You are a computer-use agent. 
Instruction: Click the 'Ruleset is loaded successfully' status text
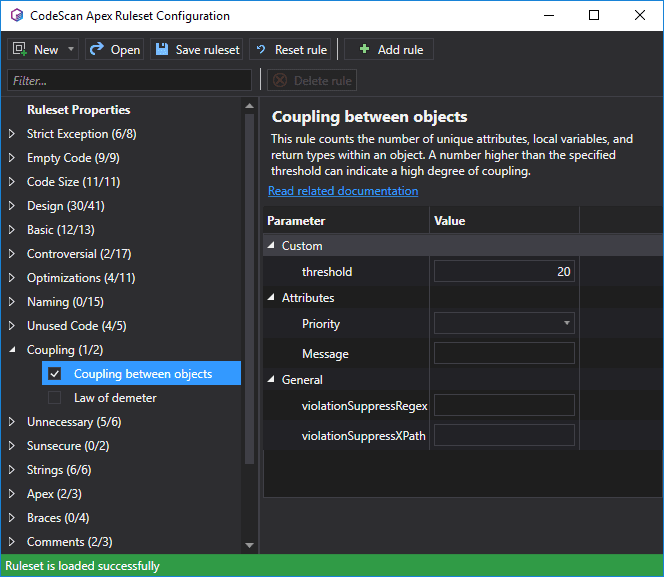[x=83, y=566]
